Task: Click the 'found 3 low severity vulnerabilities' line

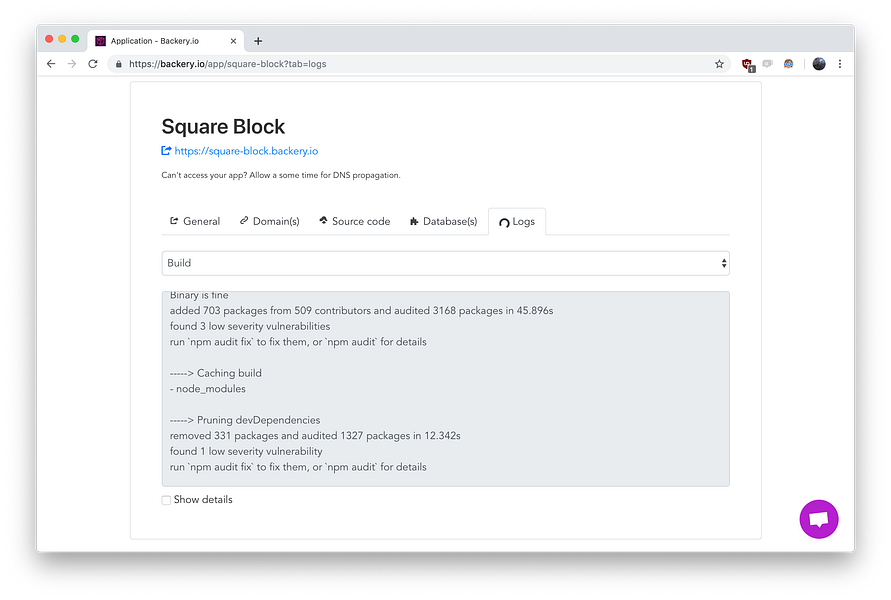Action: 250,326
